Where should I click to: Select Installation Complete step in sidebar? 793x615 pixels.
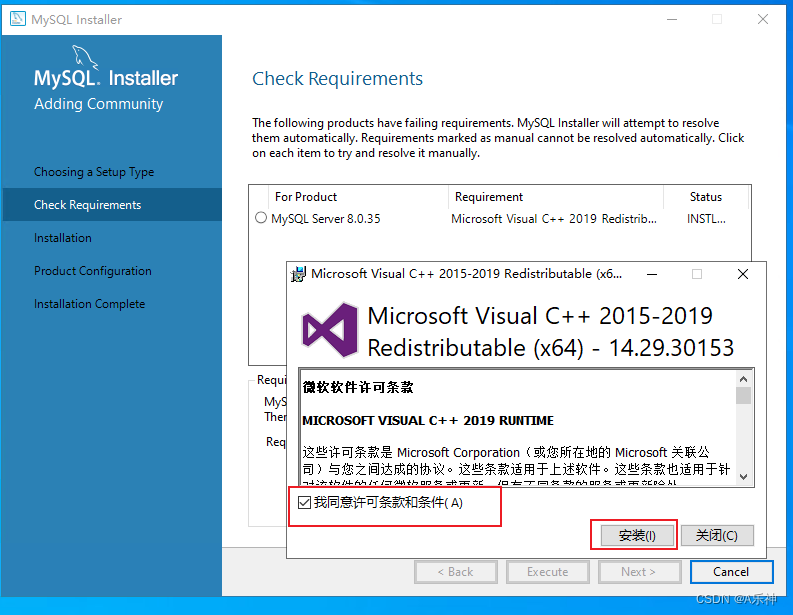point(90,303)
